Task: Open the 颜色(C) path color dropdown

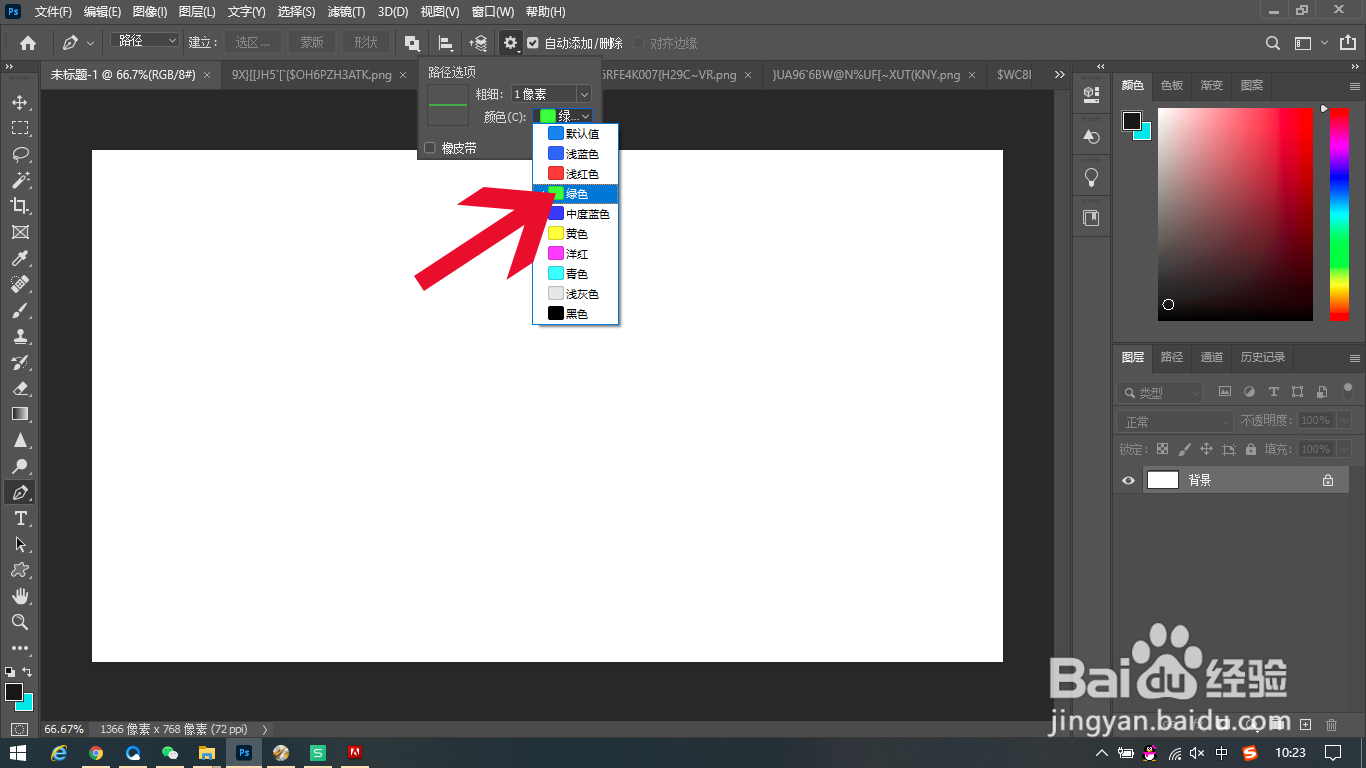Action: [564, 117]
